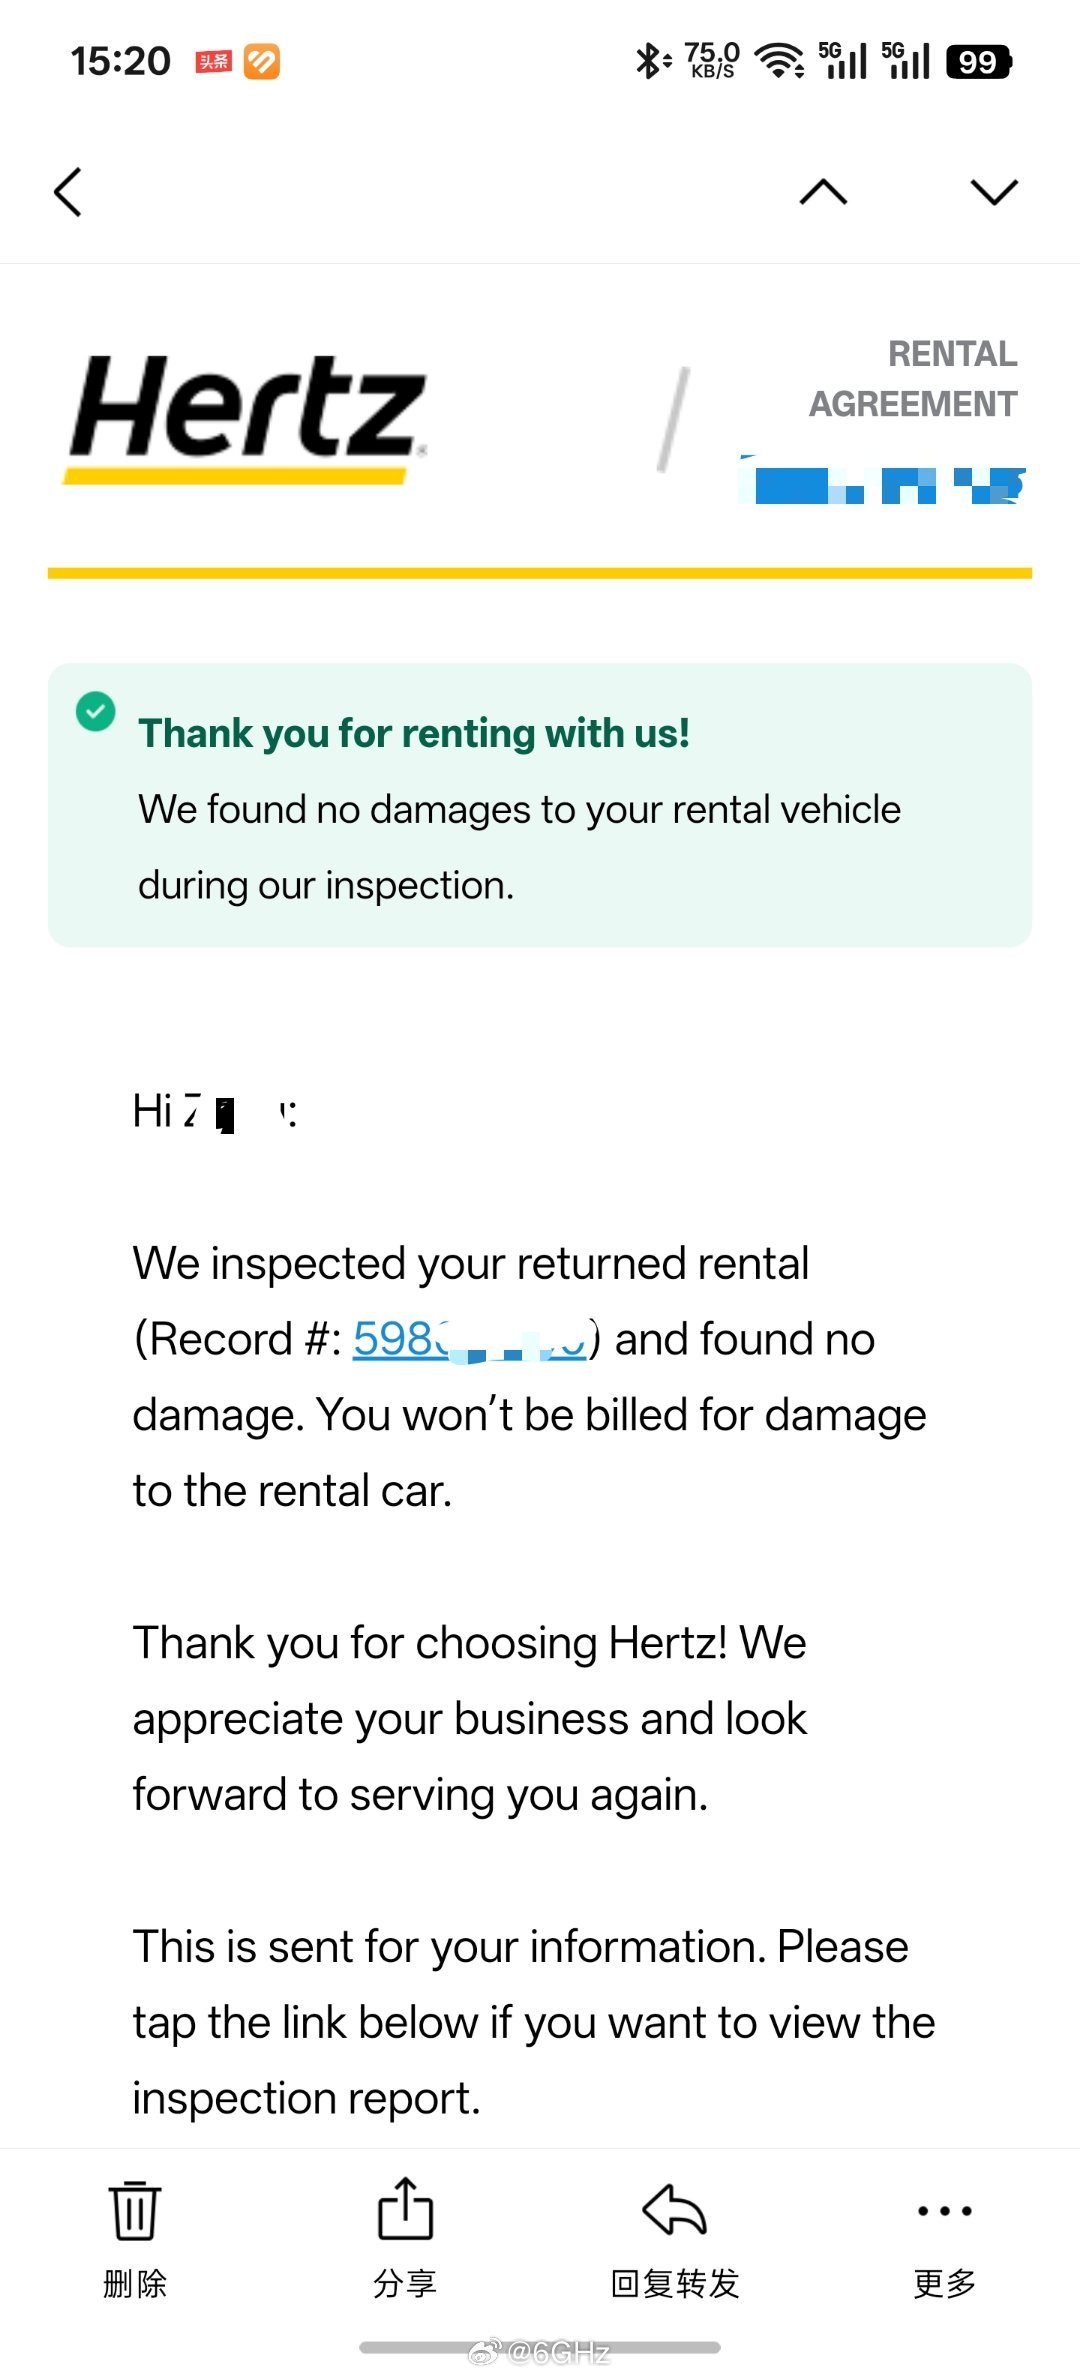This screenshot has height=2376, width=1080.
Task: Open previous email with up chevron
Action: click(x=824, y=192)
